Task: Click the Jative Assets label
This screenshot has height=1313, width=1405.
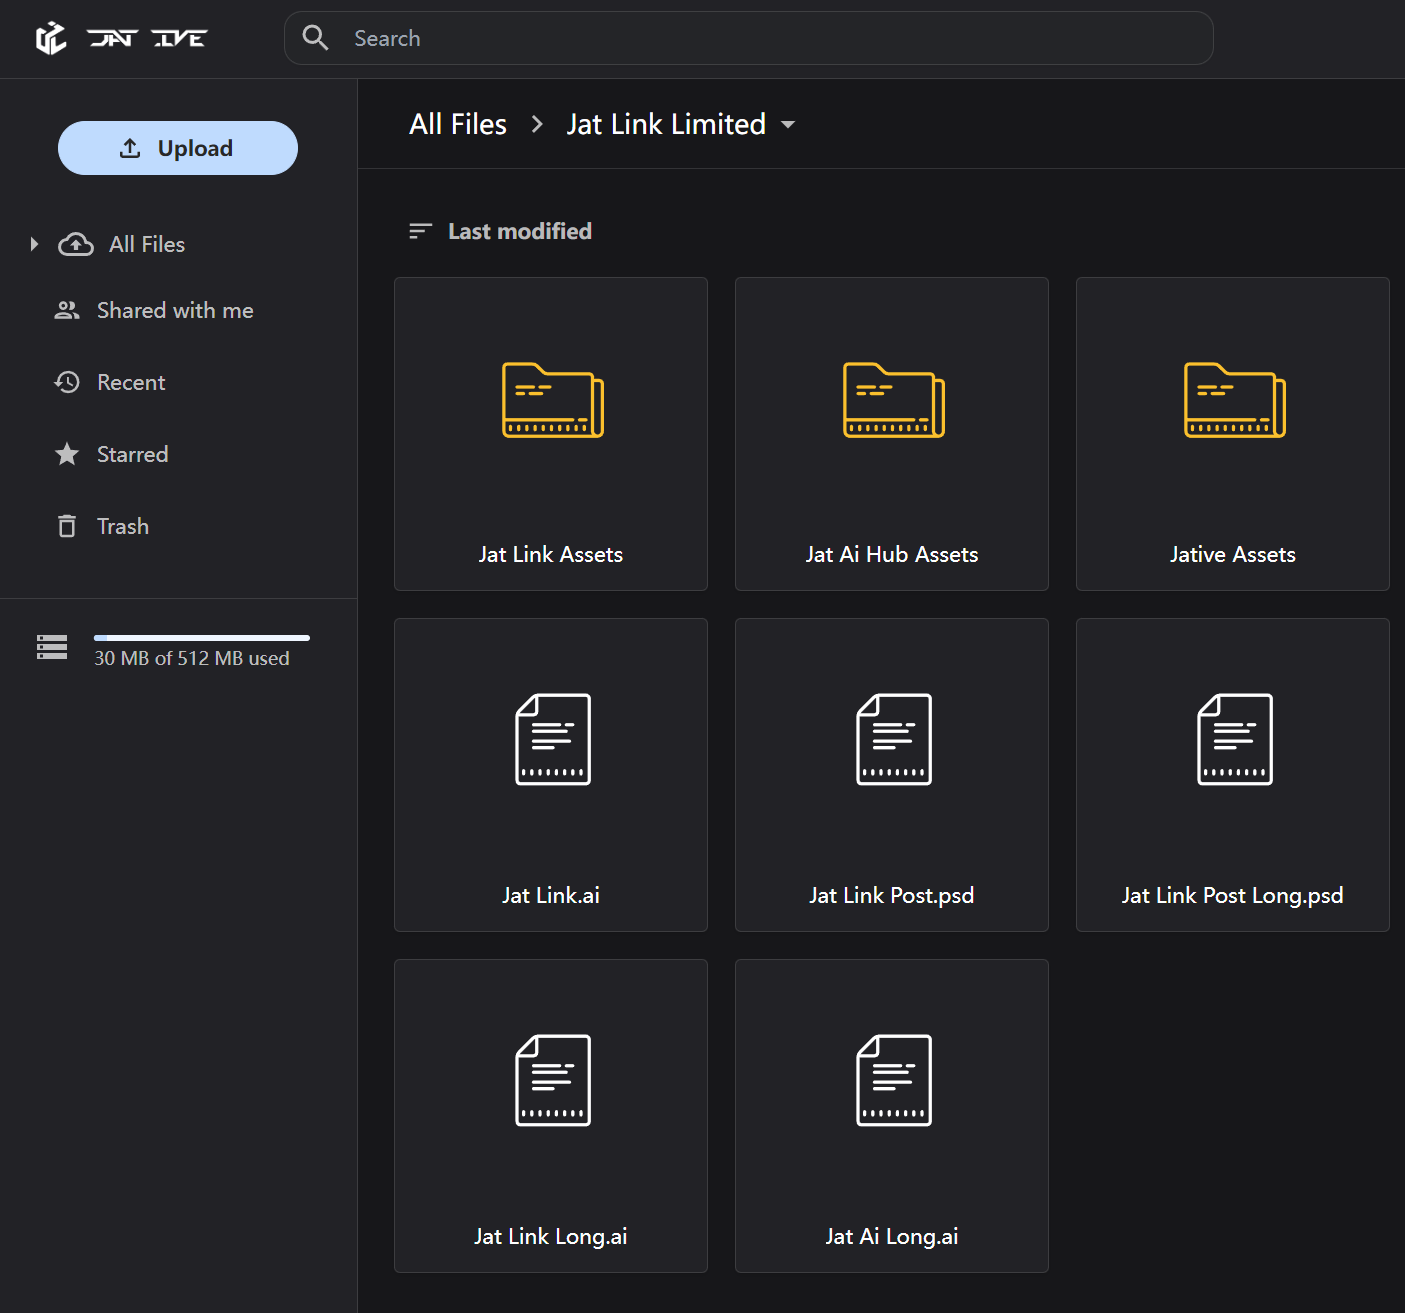Action: 1233,554
